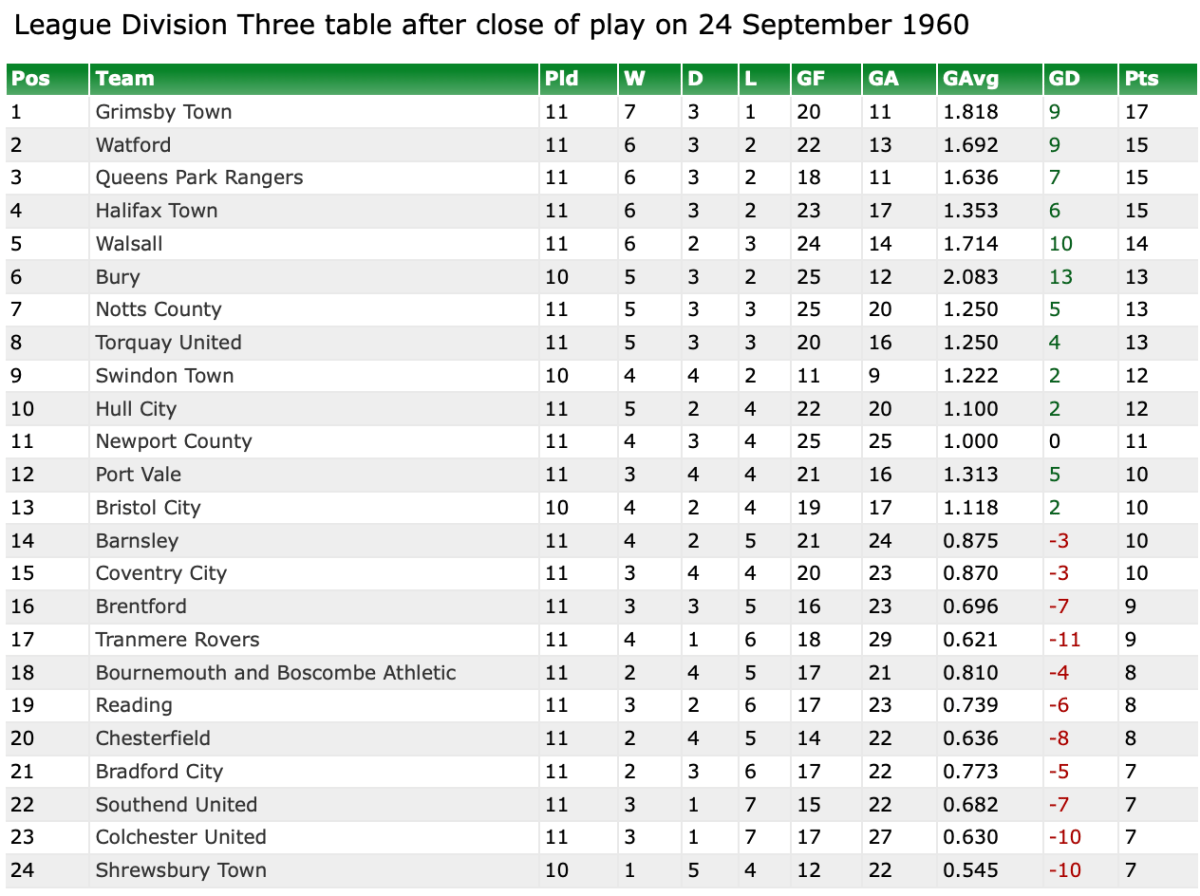Click the table title heading text
1200x896 pixels.
491,25
